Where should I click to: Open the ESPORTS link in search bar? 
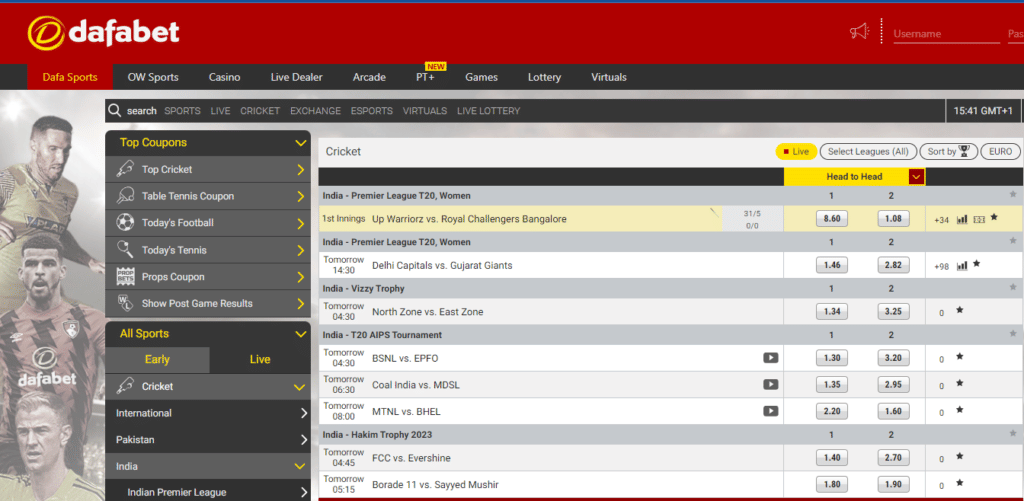tap(372, 111)
